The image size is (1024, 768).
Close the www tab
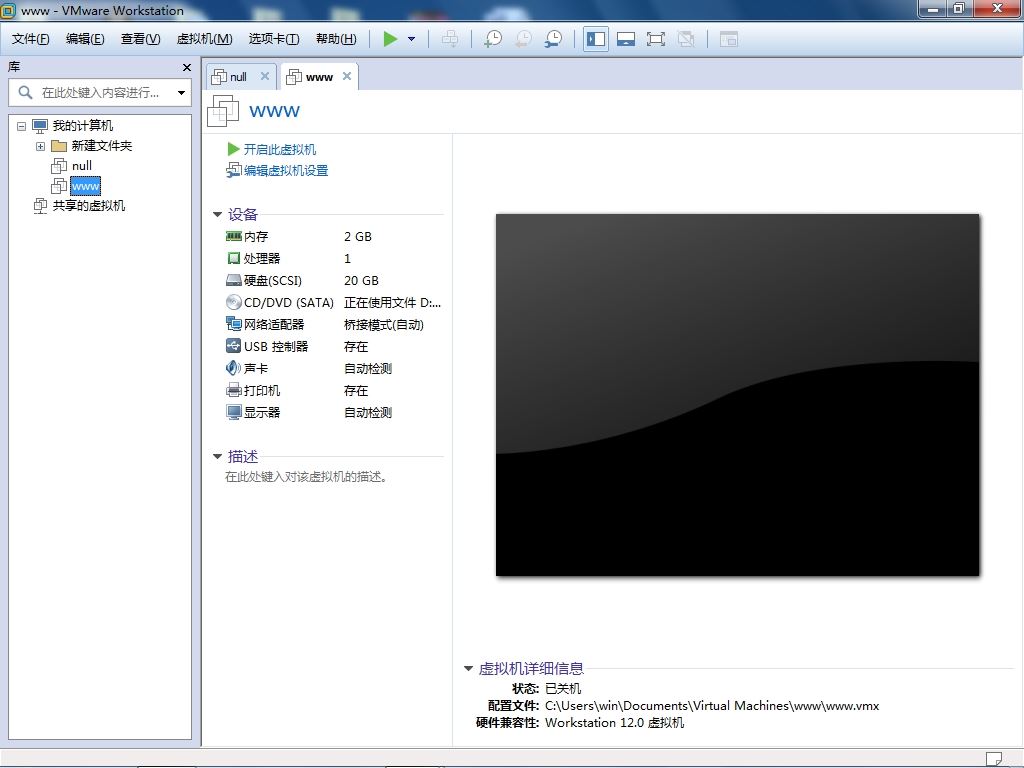pos(347,76)
